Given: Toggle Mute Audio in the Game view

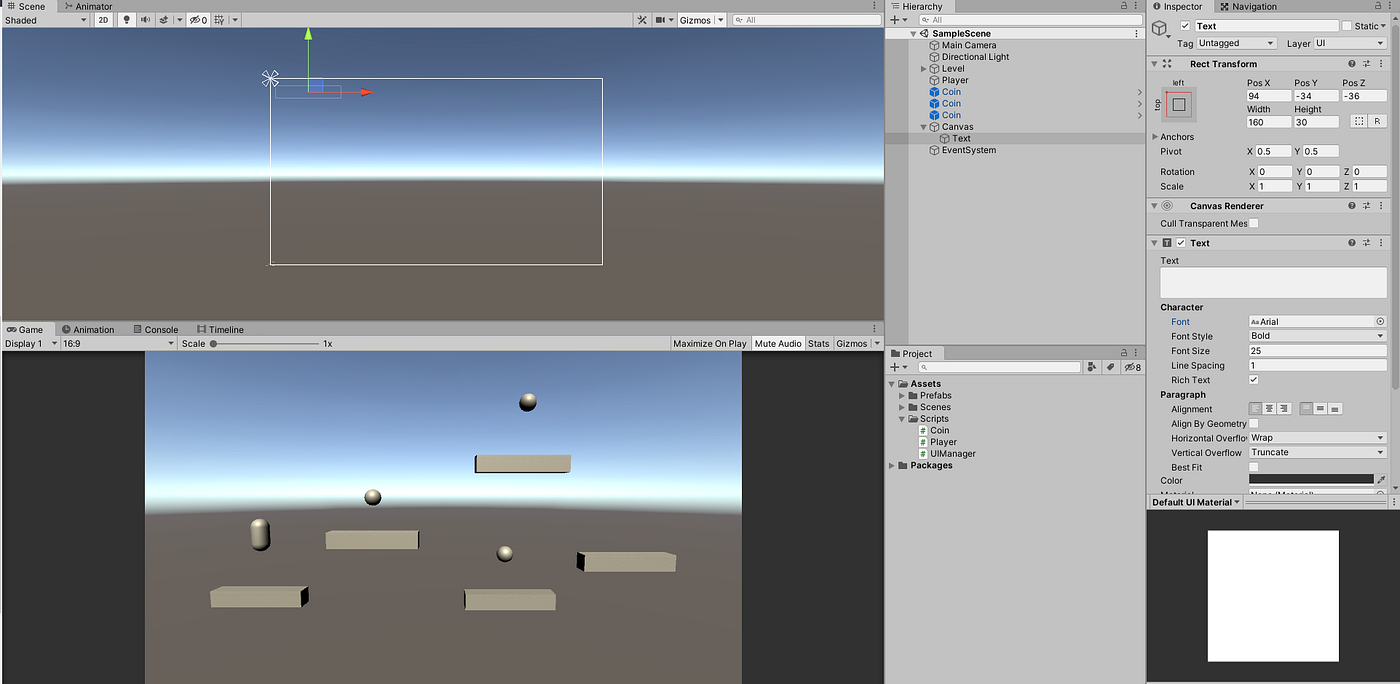Looking at the screenshot, I should 777,343.
